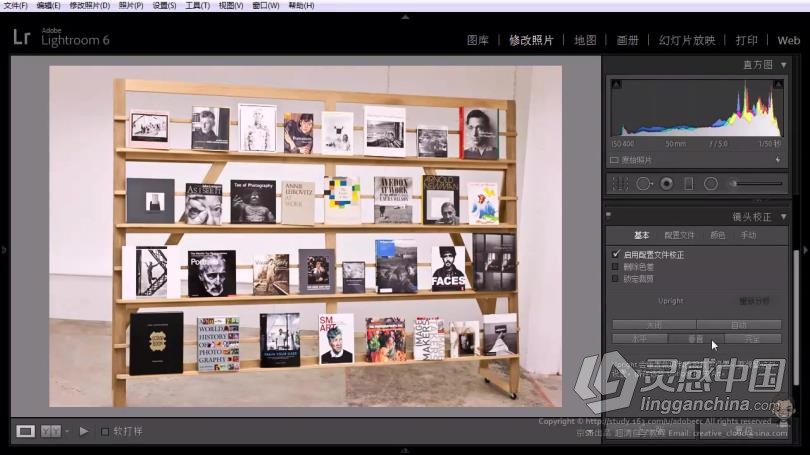Hide the top module picker panel arrow

[x=405, y=17]
